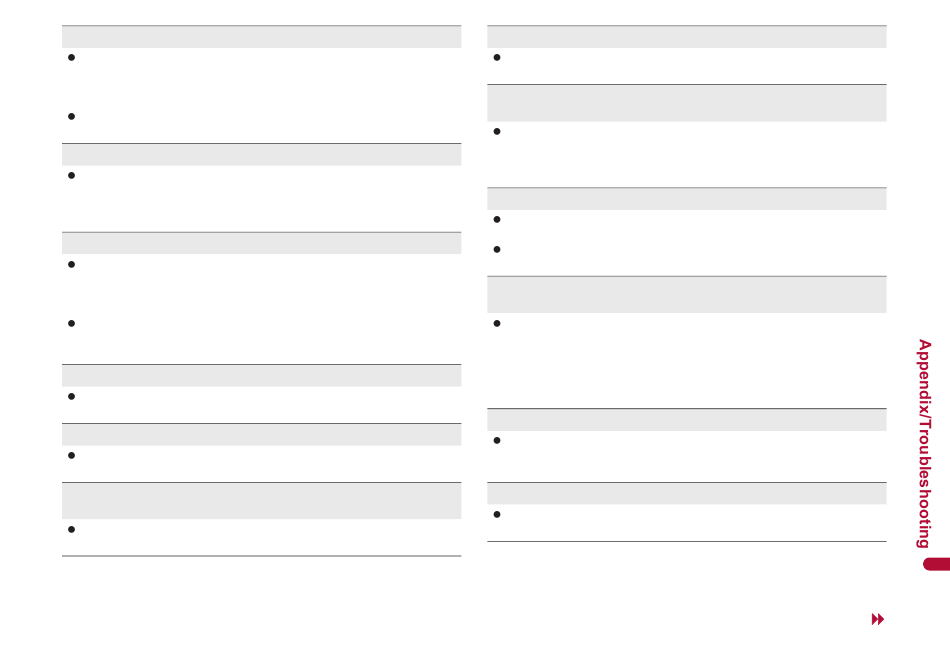Select the tall bottom gray header in left column

coord(261,501)
